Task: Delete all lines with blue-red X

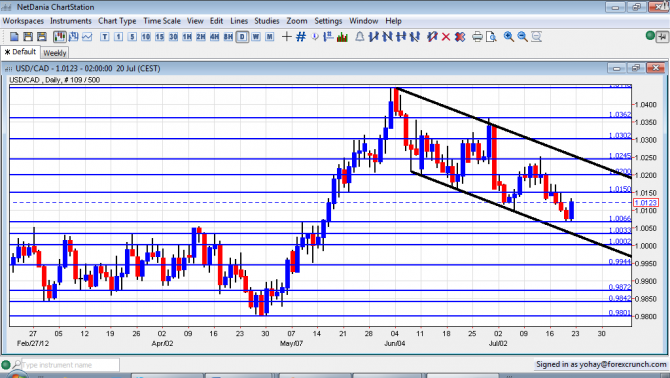Action: [x=460, y=37]
